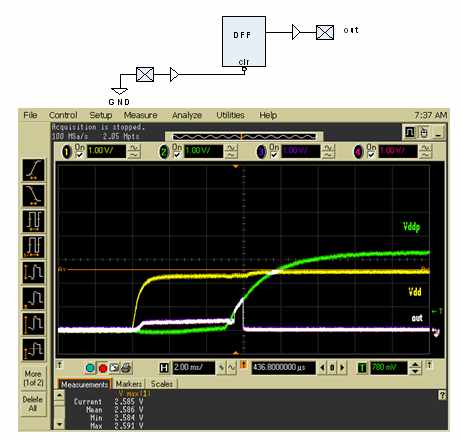Select the rise time measurement icon

coord(34,170)
